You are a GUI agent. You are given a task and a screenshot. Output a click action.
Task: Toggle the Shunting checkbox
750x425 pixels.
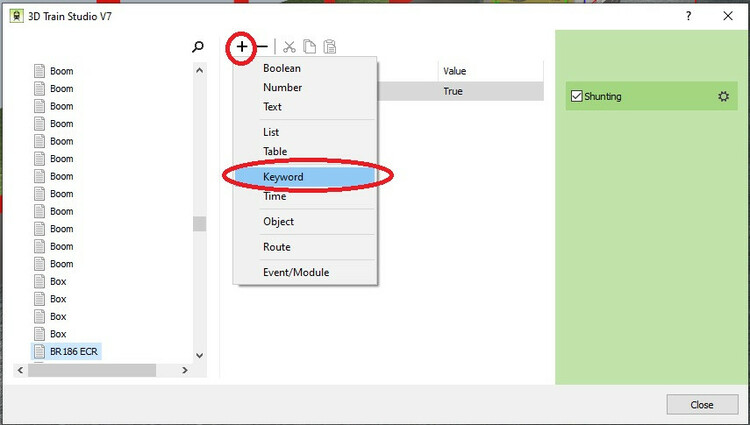pos(576,96)
